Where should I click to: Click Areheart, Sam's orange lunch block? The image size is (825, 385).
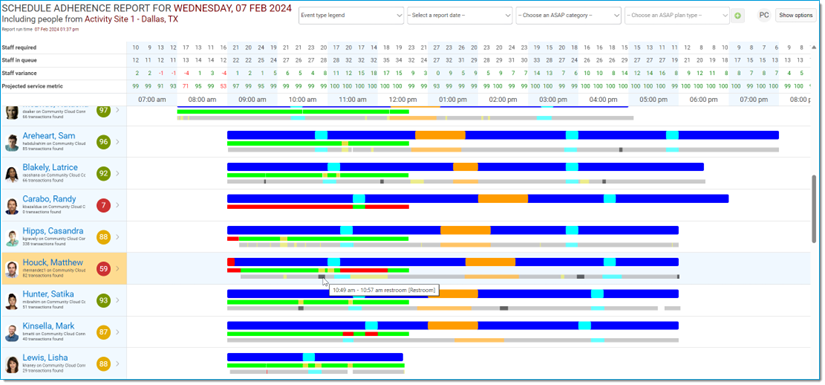pyautogui.click(x=440, y=135)
